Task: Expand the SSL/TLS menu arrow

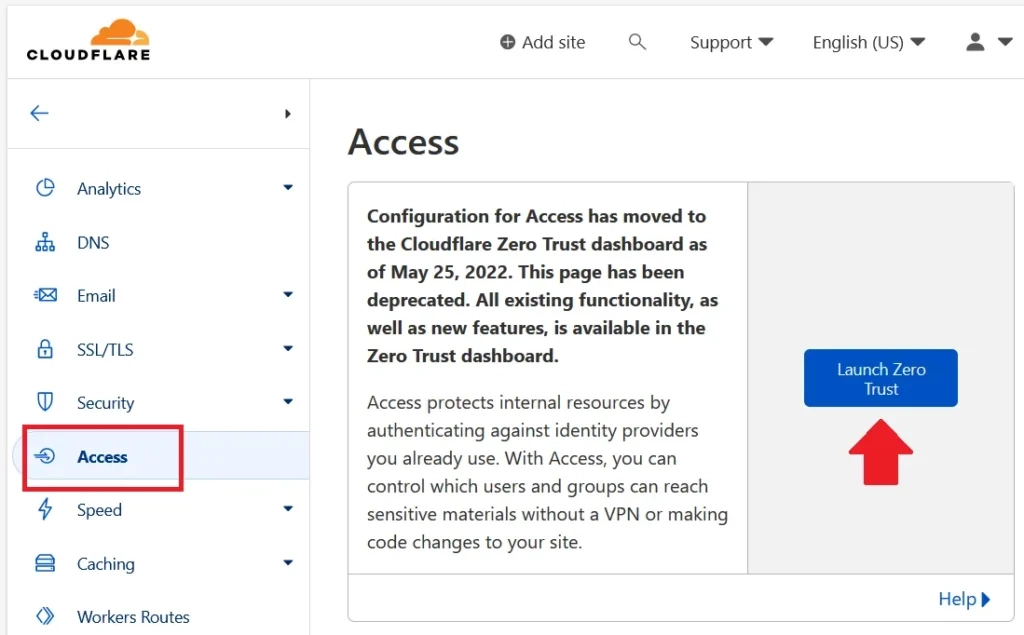Action: pyautogui.click(x=288, y=348)
